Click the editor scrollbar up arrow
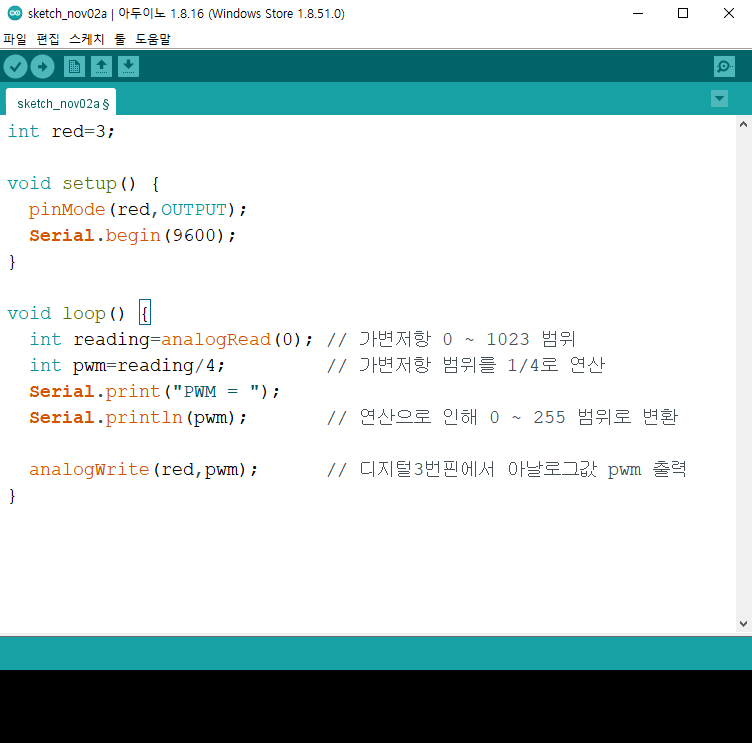The height and width of the screenshot is (743, 752). [x=743, y=124]
